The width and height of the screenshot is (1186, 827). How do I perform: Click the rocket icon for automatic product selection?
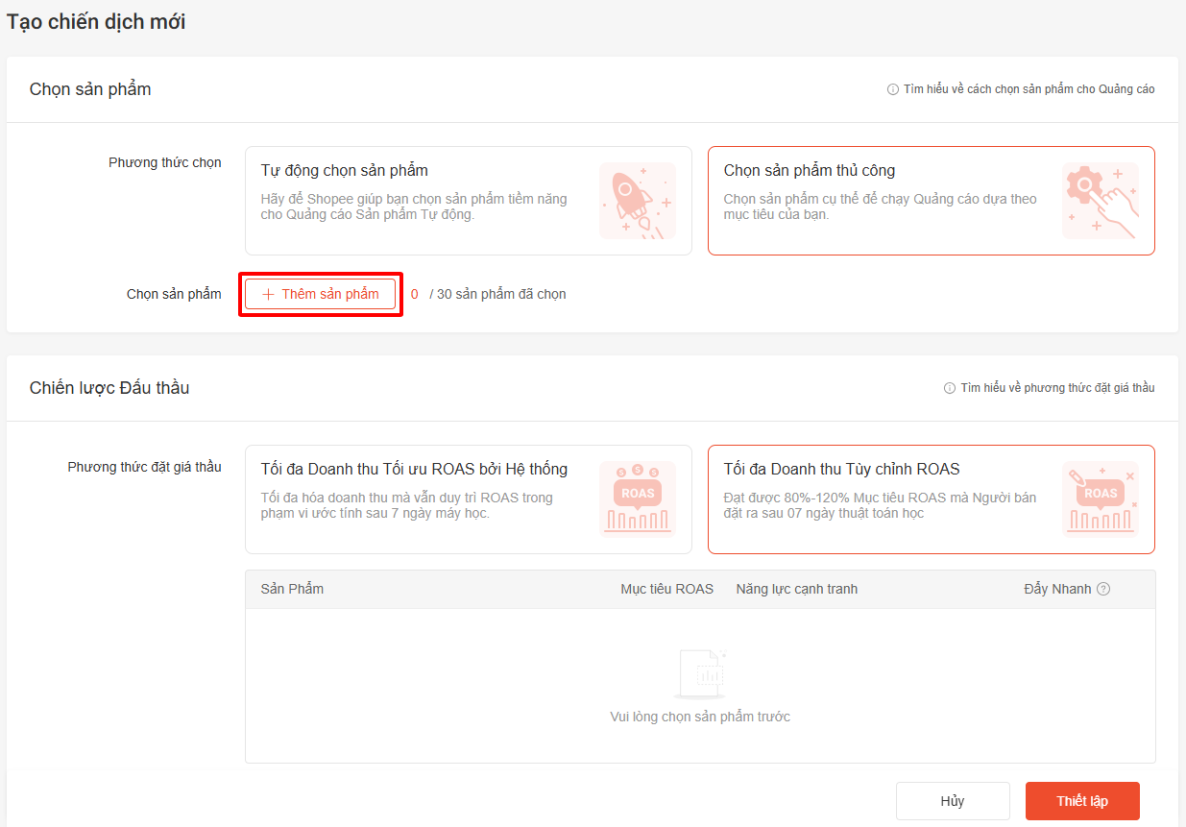637,201
